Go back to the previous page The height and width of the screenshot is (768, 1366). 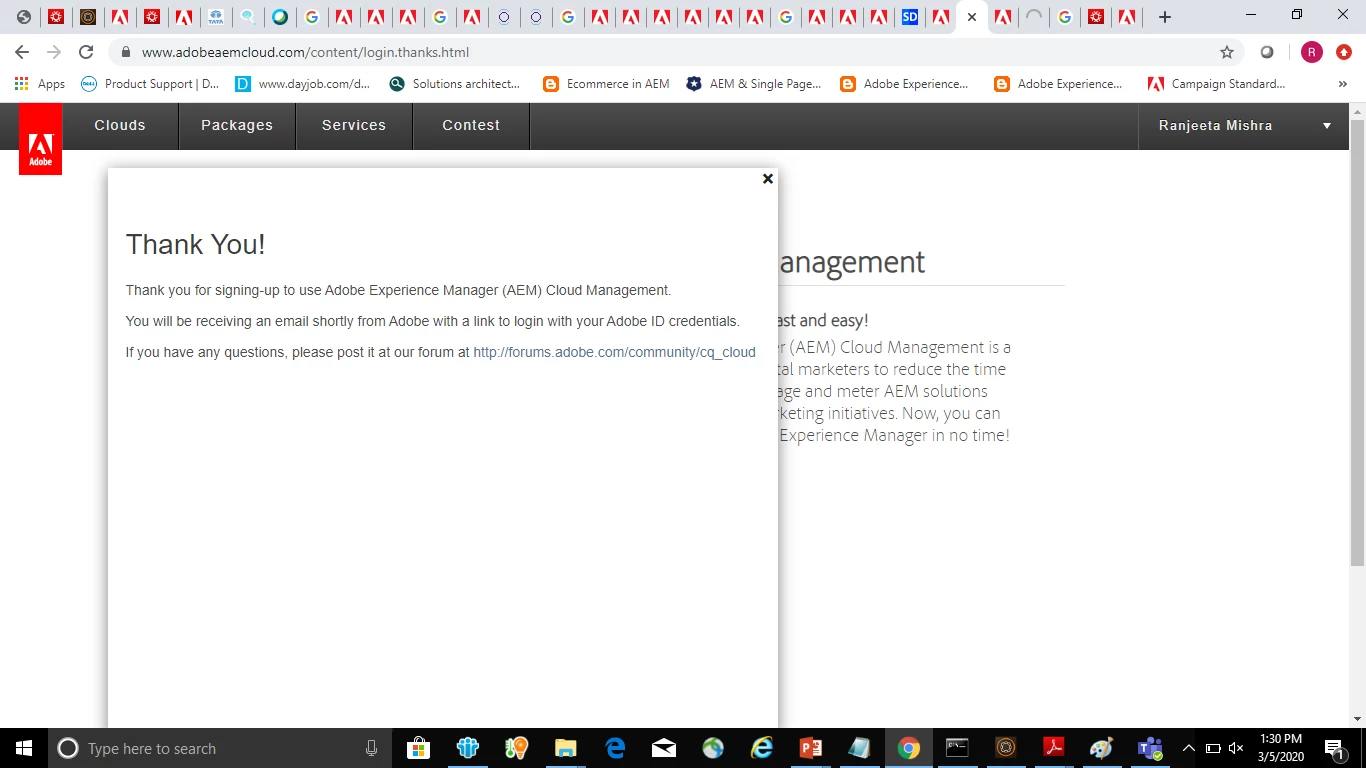click(22, 52)
